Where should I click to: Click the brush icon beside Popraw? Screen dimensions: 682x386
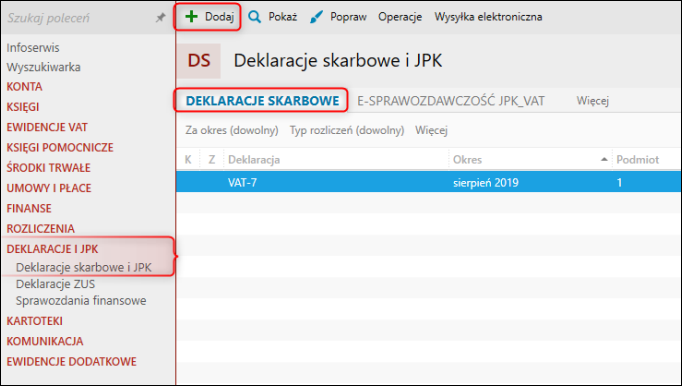coord(316,17)
